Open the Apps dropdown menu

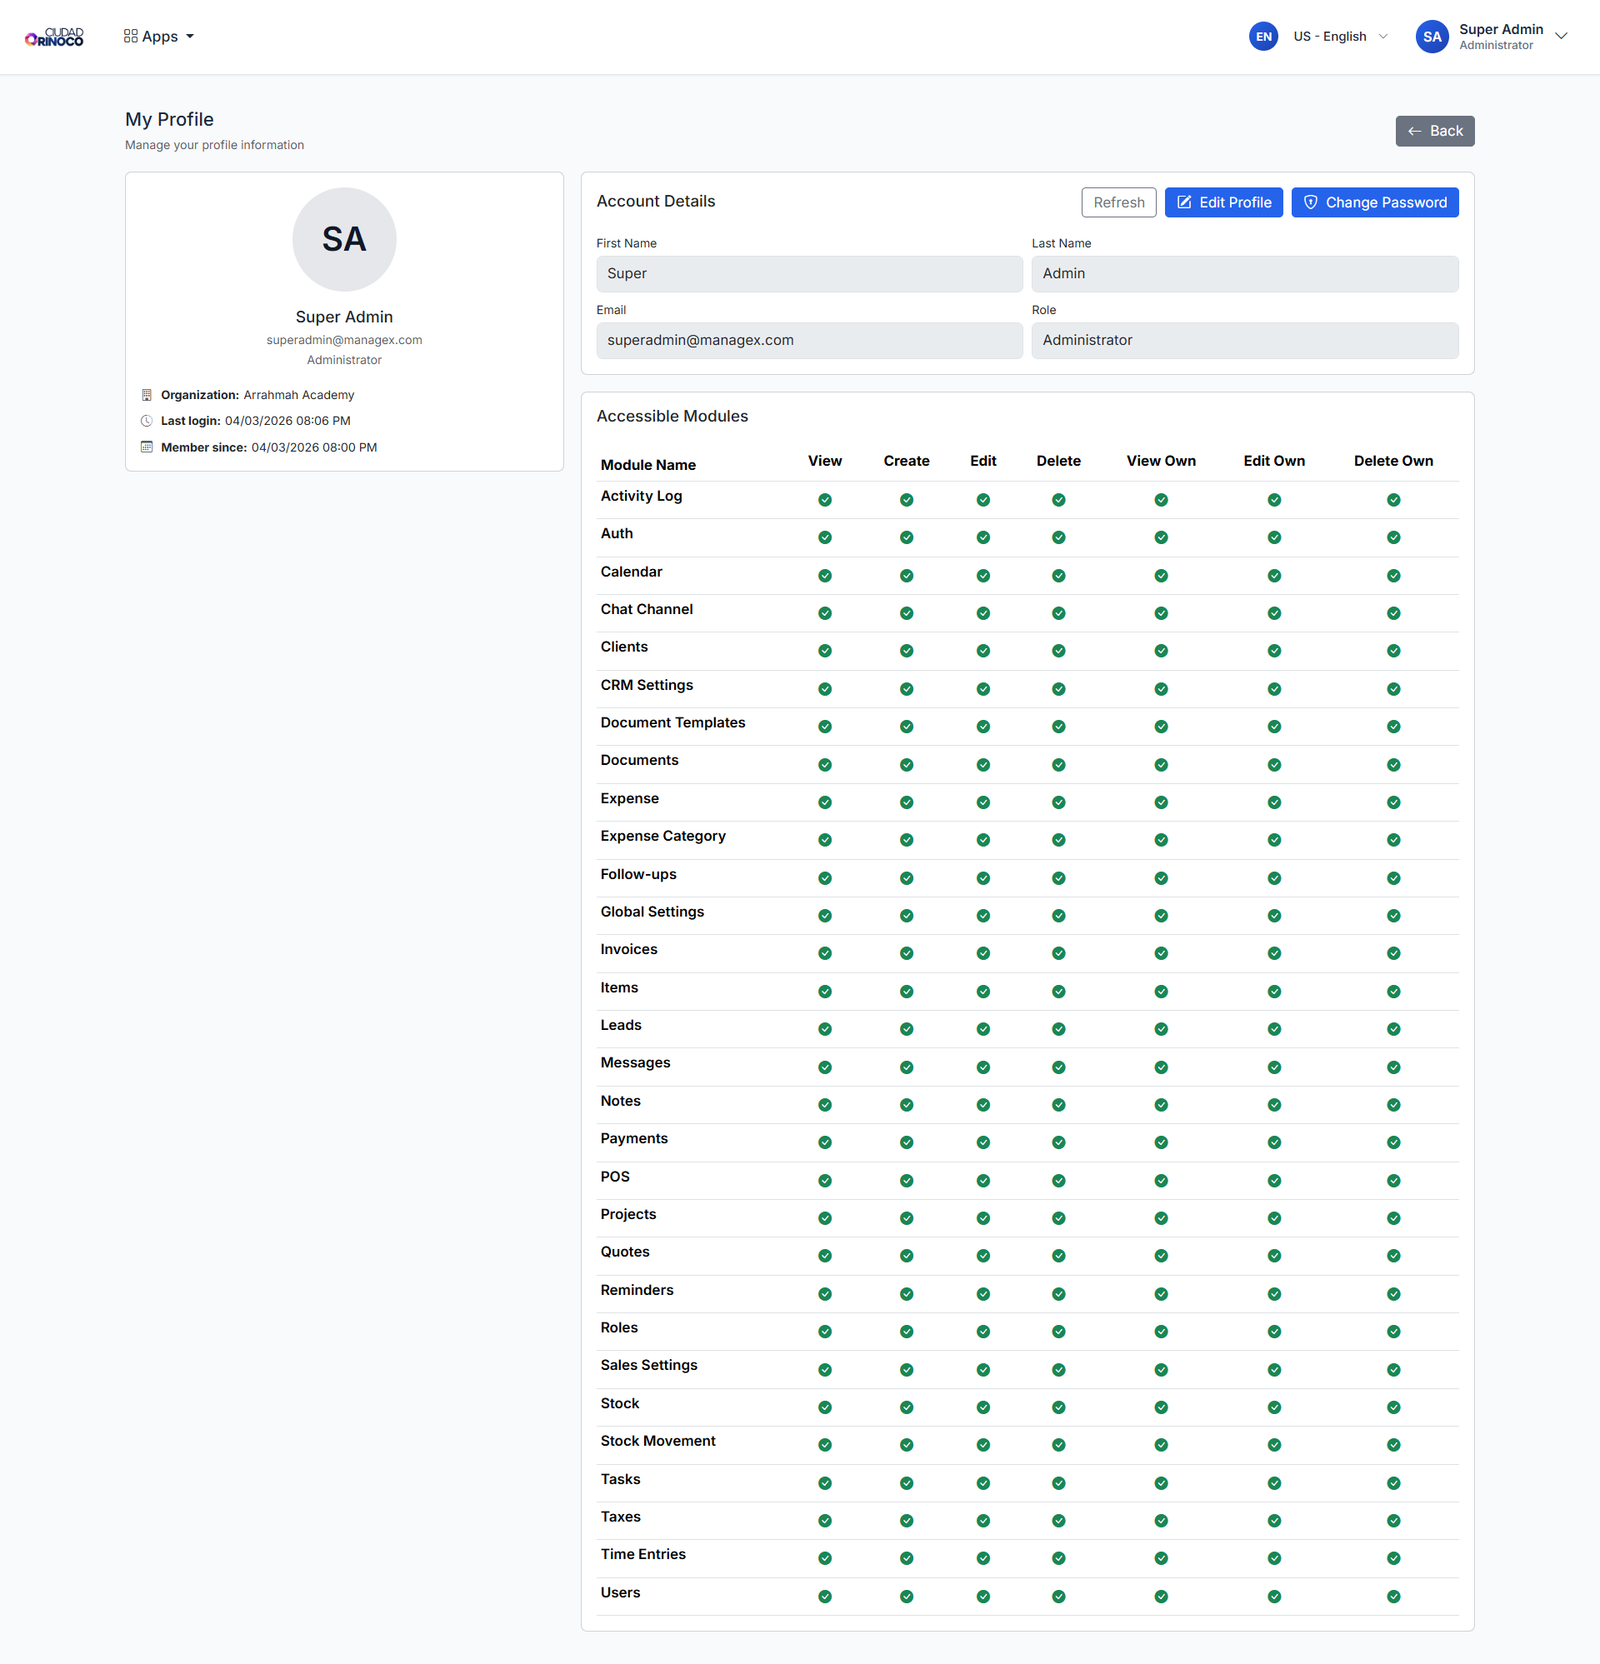(159, 37)
